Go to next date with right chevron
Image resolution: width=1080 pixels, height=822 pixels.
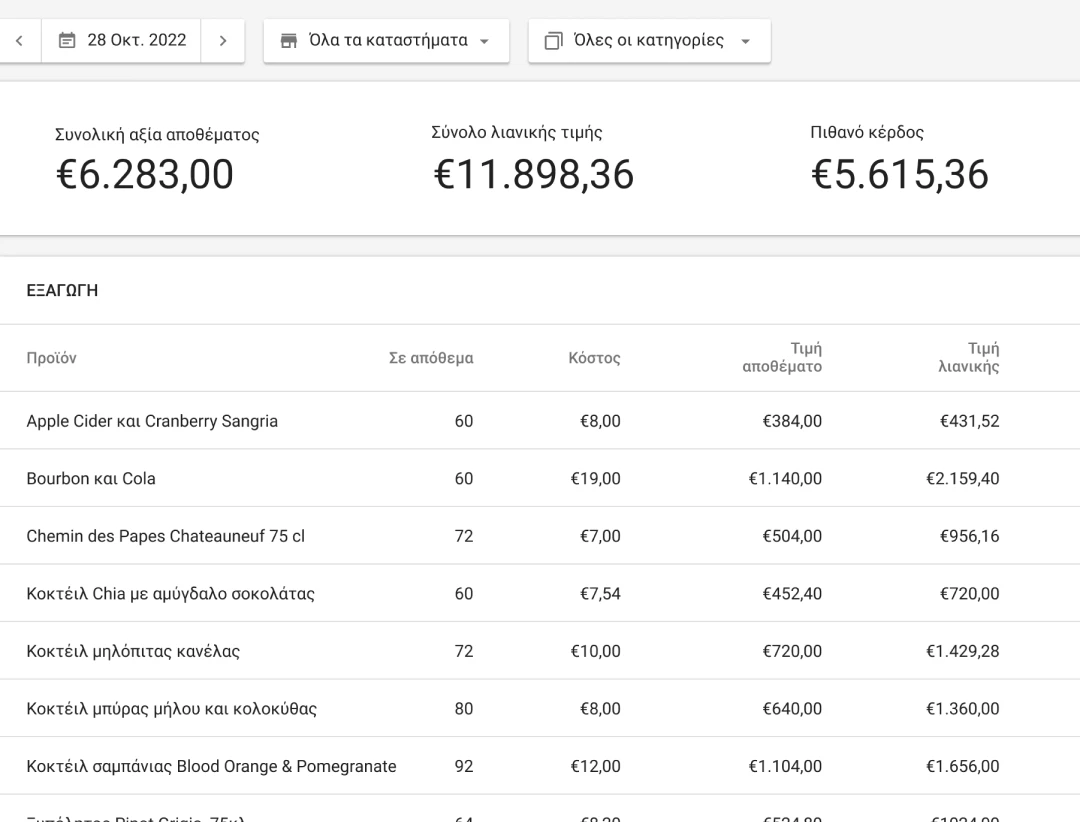tap(222, 41)
